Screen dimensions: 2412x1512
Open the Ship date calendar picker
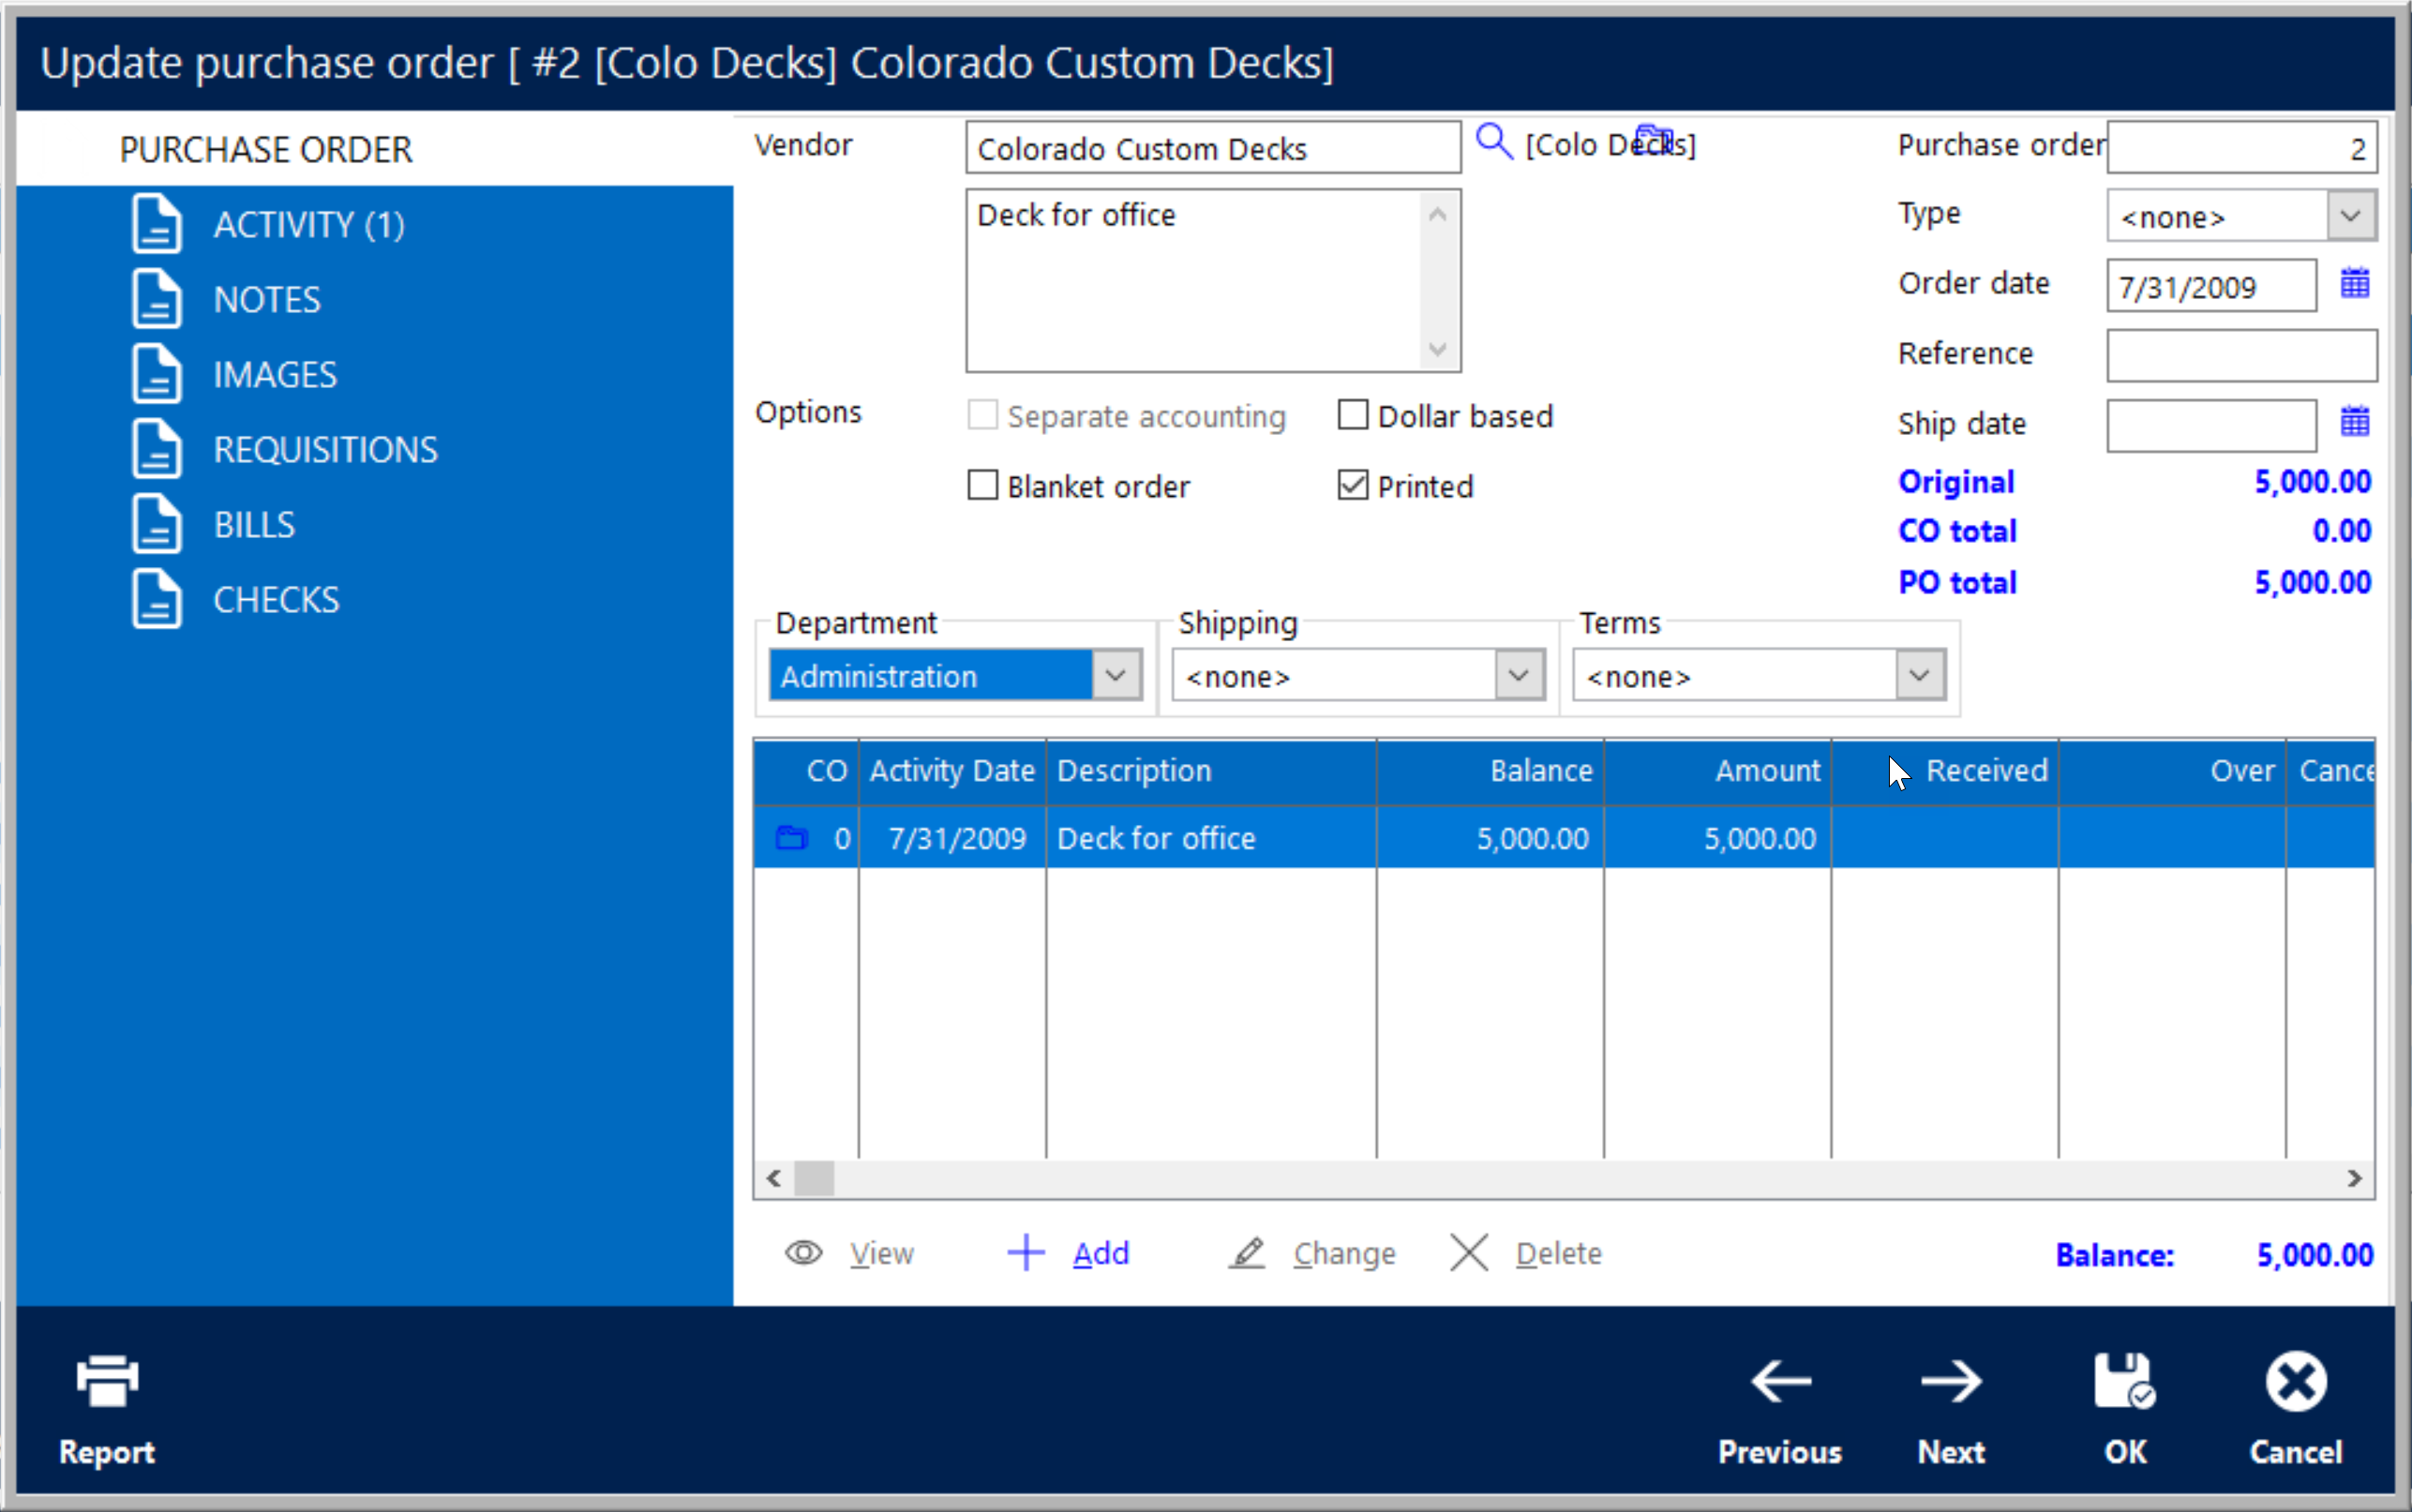[x=2354, y=422]
